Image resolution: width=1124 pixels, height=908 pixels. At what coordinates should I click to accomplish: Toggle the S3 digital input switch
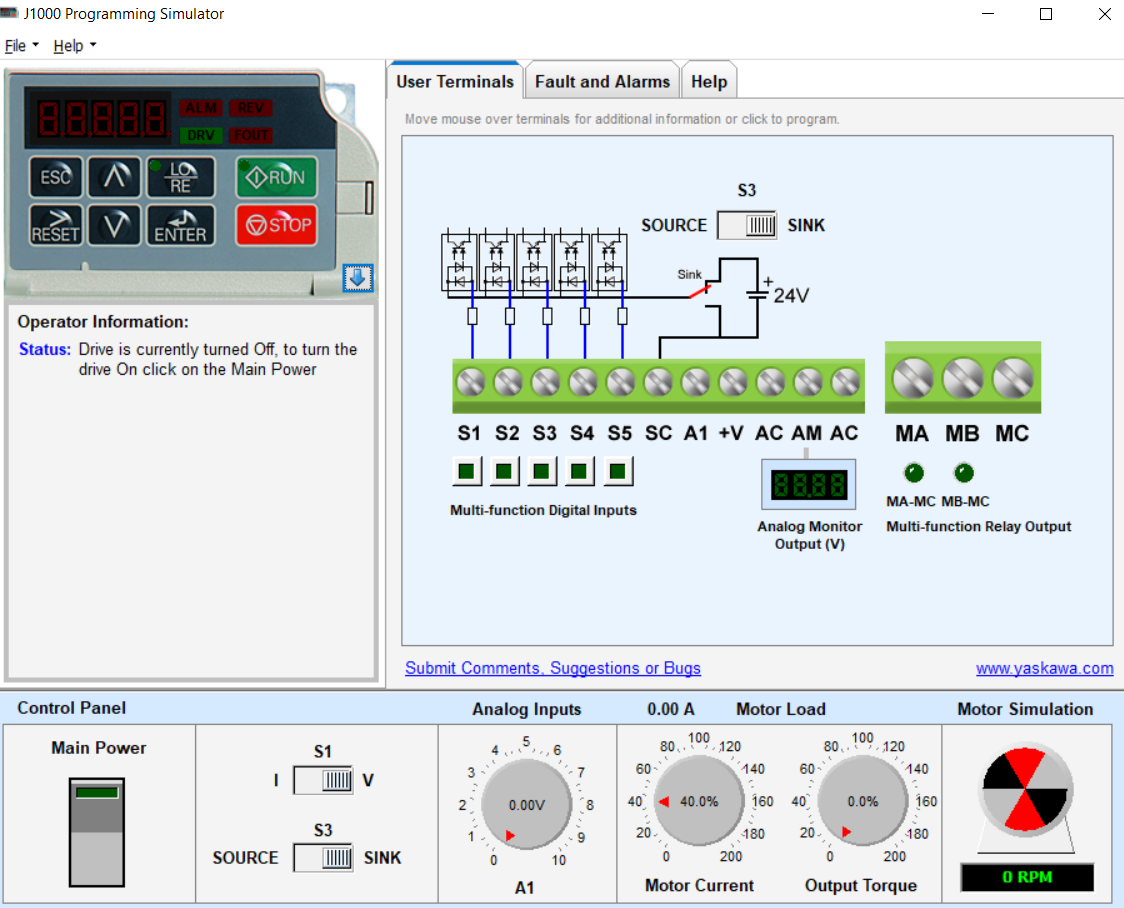click(x=542, y=472)
